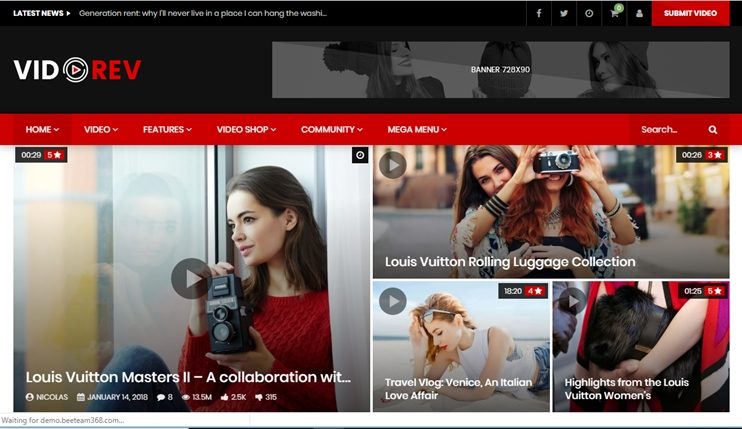Click the 00:29 duration label

pos(31,155)
